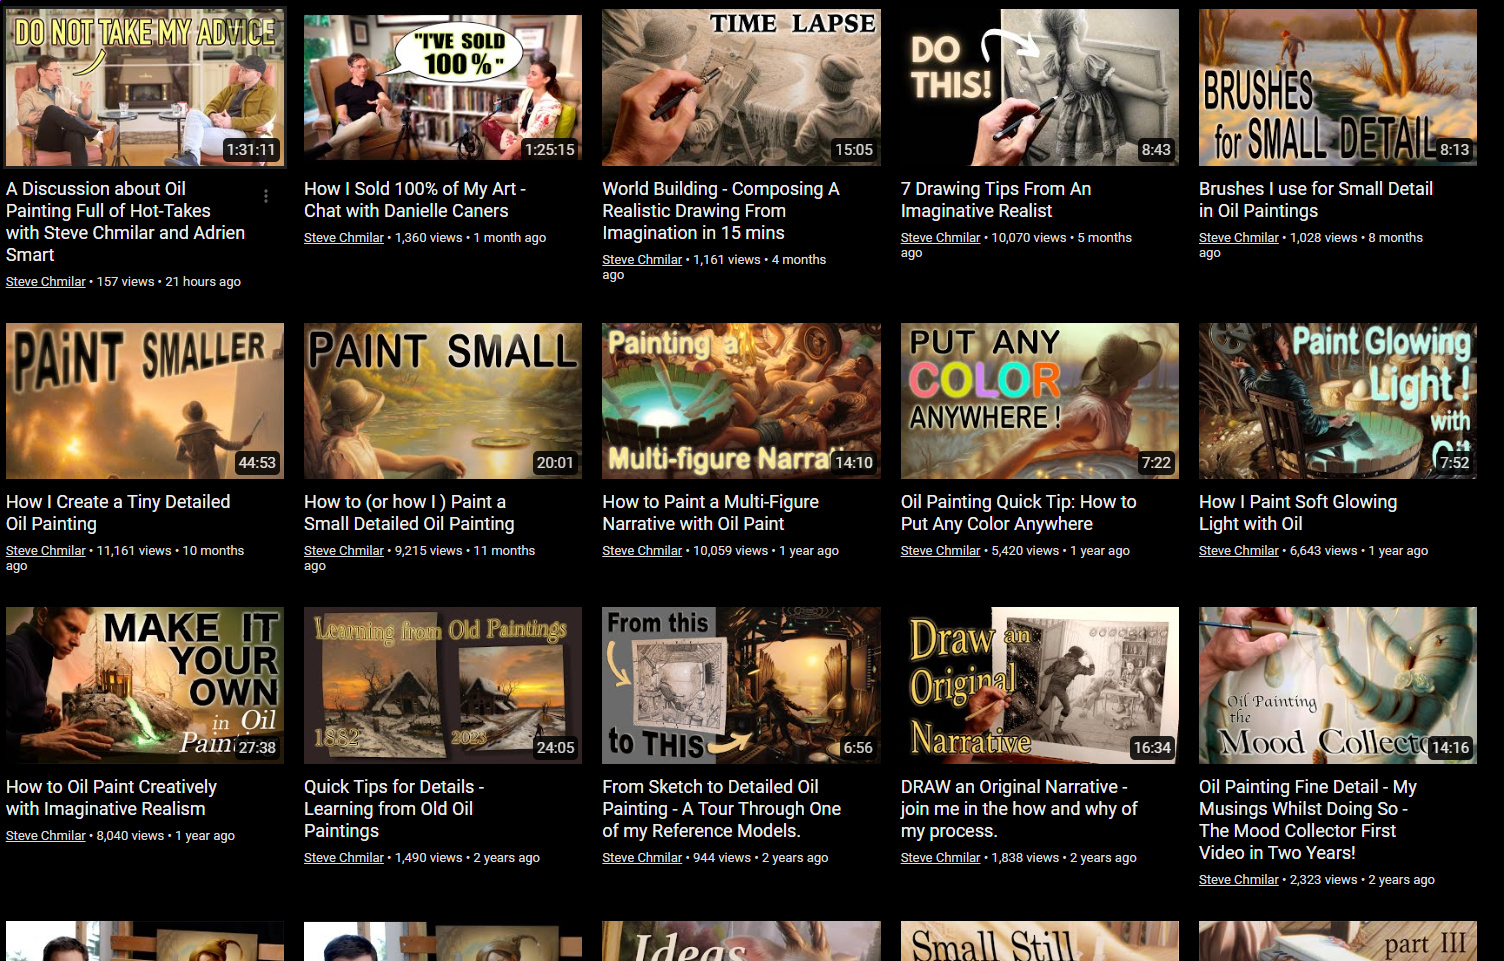The height and width of the screenshot is (961, 1504).
Task: Click title 'World Building - Composing A Realistic Drawing'
Action: (x=721, y=211)
